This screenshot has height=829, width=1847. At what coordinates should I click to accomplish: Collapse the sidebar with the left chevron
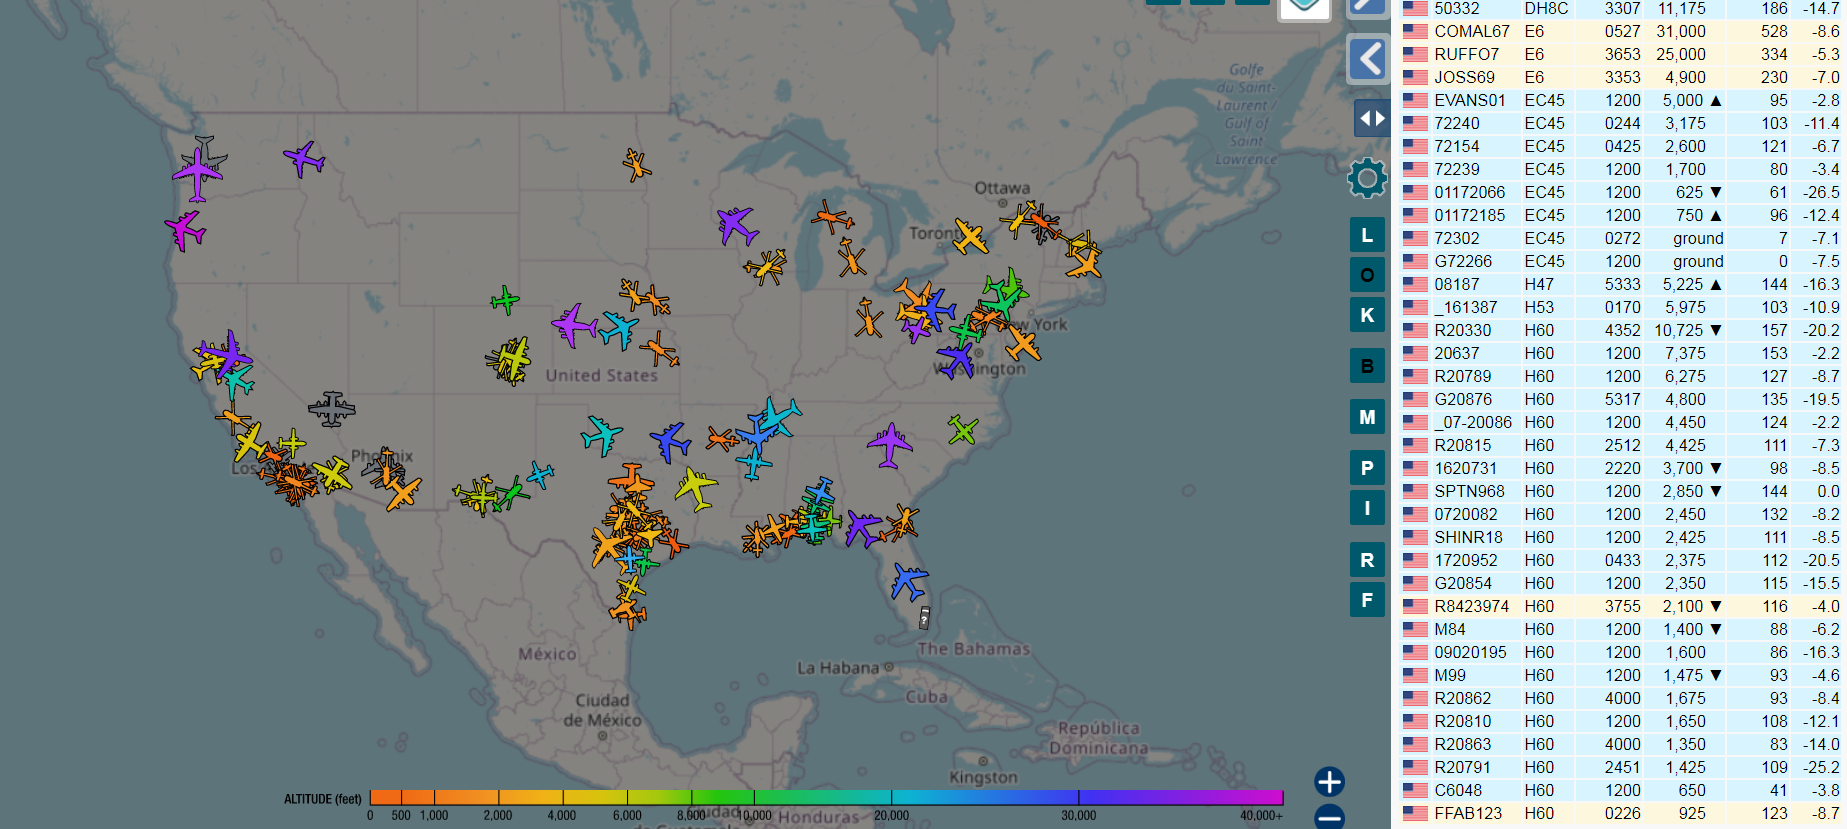coord(1368,59)
